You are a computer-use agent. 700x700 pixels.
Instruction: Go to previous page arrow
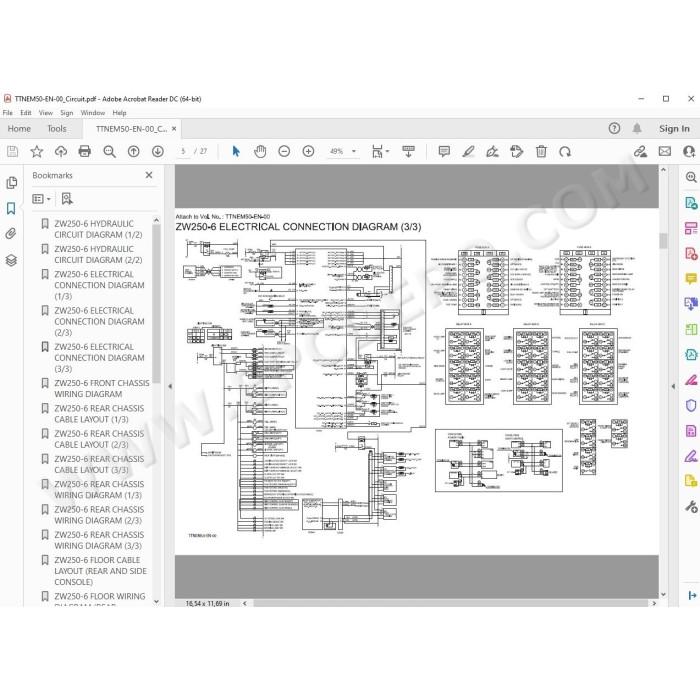pyautogui.click(x=133, y=151)
